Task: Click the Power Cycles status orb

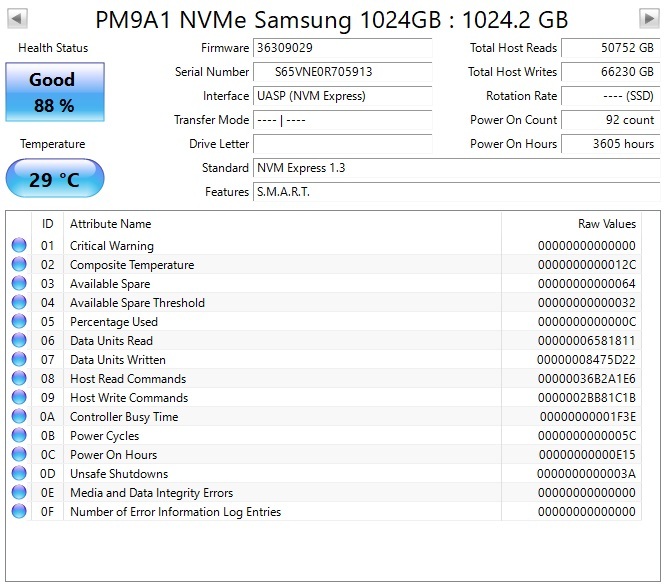Action: point(19,435)
